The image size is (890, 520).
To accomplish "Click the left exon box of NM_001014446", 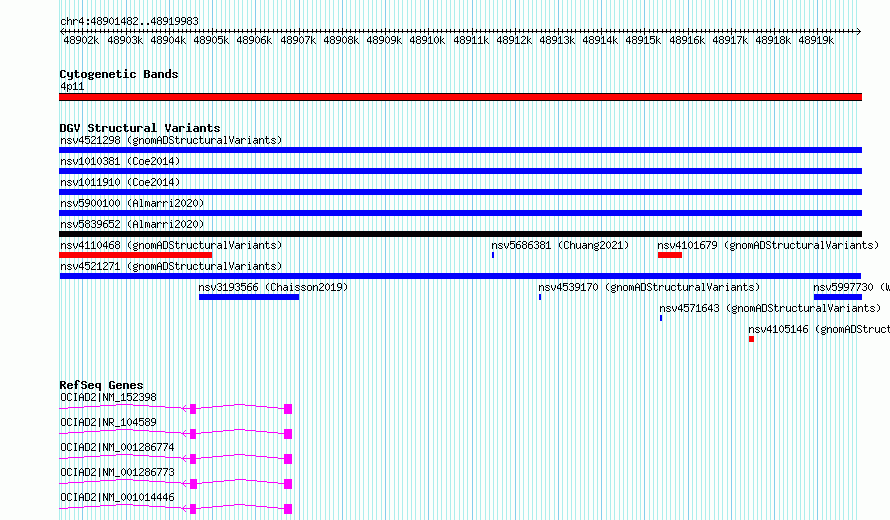I will [x=193, y=509].
